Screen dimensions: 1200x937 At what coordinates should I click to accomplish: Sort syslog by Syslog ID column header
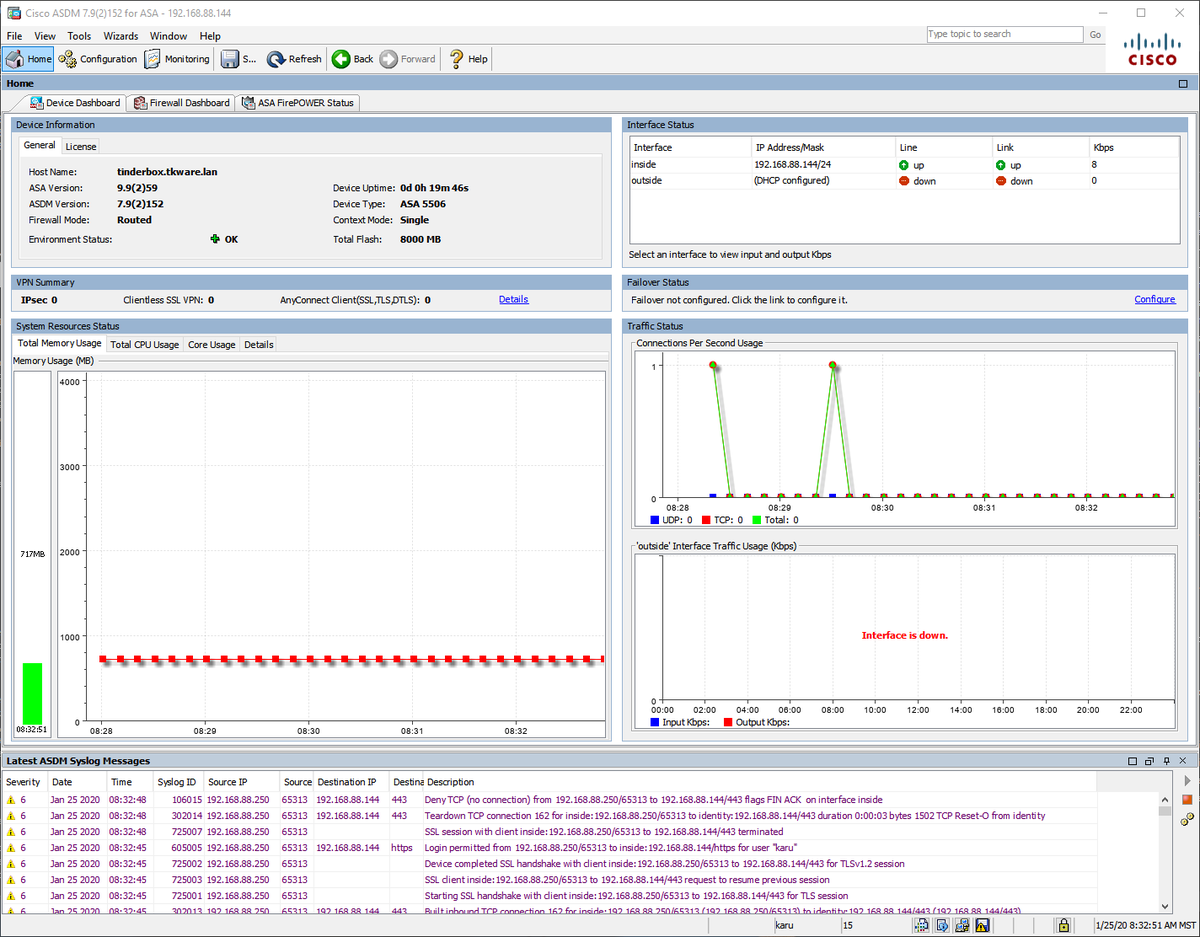pos(176,782)
